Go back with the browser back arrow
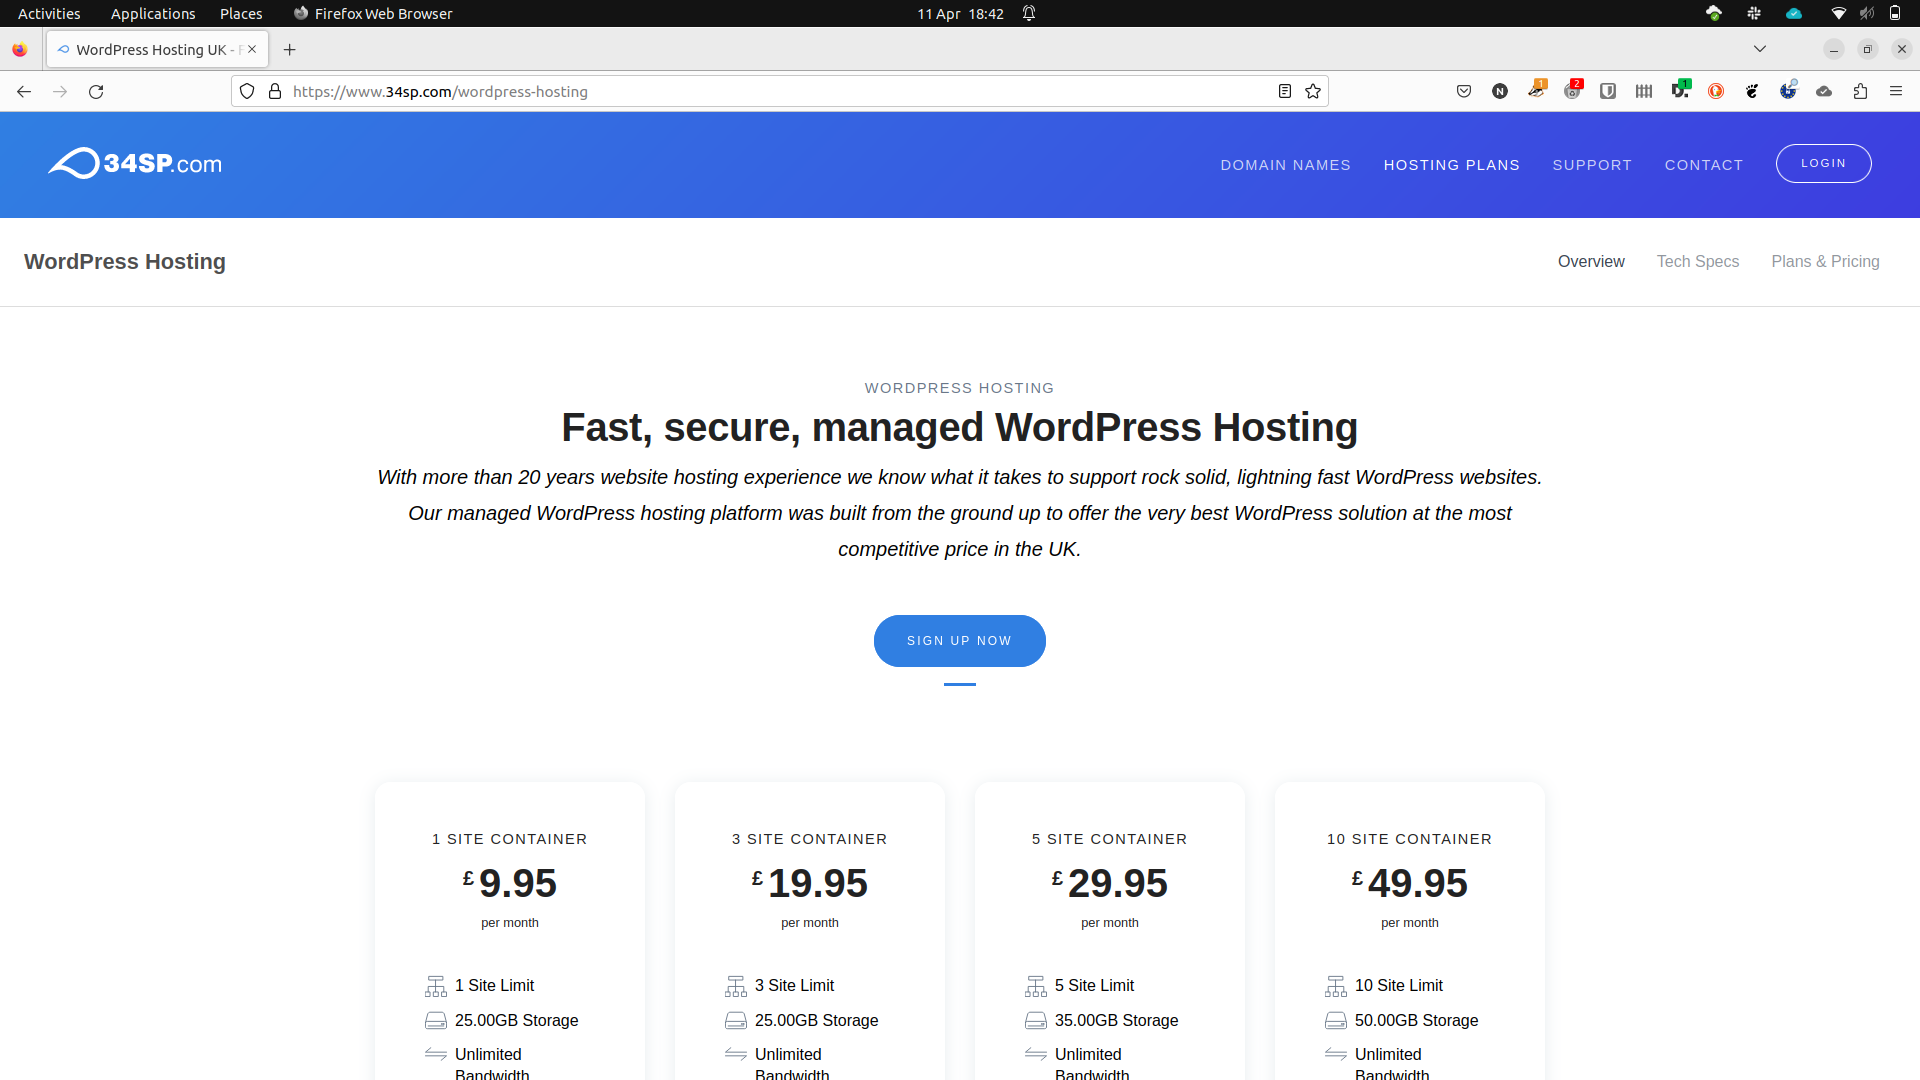The height and width of the screenshot is (1080, 1920). click(x=24, y=91)
